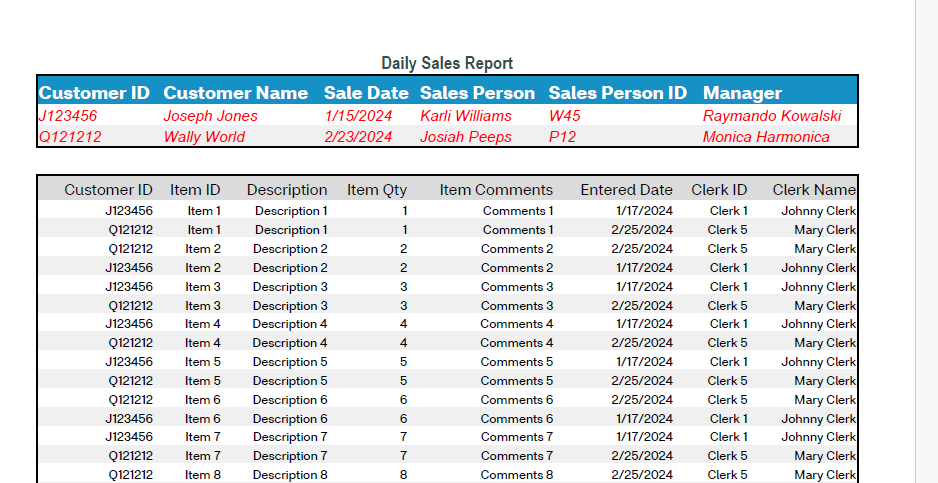The height and width of the screenshot is (483, 938).
Task: Click the Daily Sales Report title
Action: pyautogui.click(x=447, y=64)
